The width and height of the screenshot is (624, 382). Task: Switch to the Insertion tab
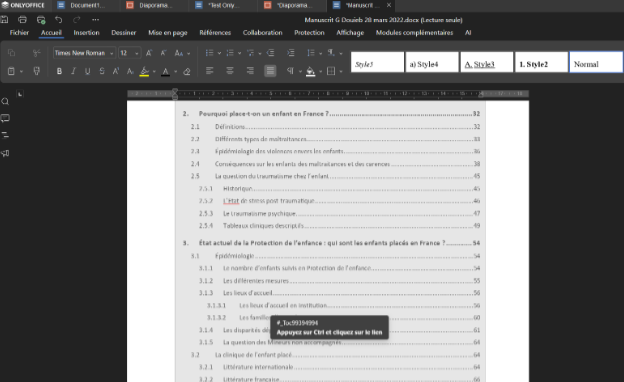[x=86, y=33]
